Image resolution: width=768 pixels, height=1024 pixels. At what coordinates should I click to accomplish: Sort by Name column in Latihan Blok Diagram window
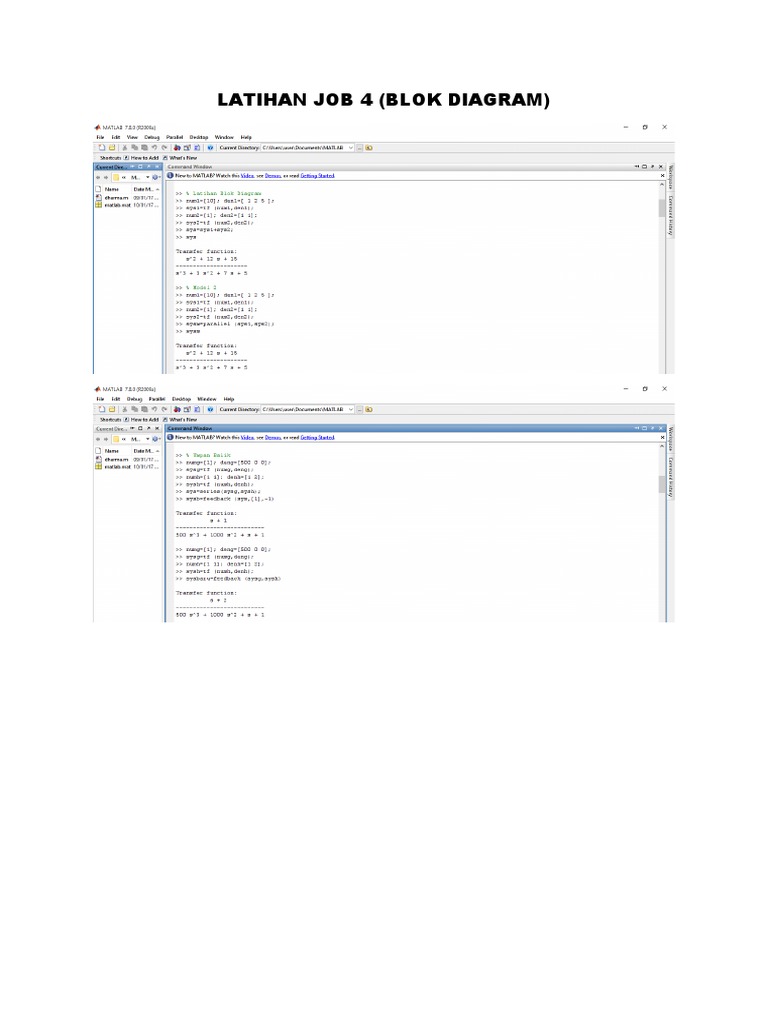(112, 189)
